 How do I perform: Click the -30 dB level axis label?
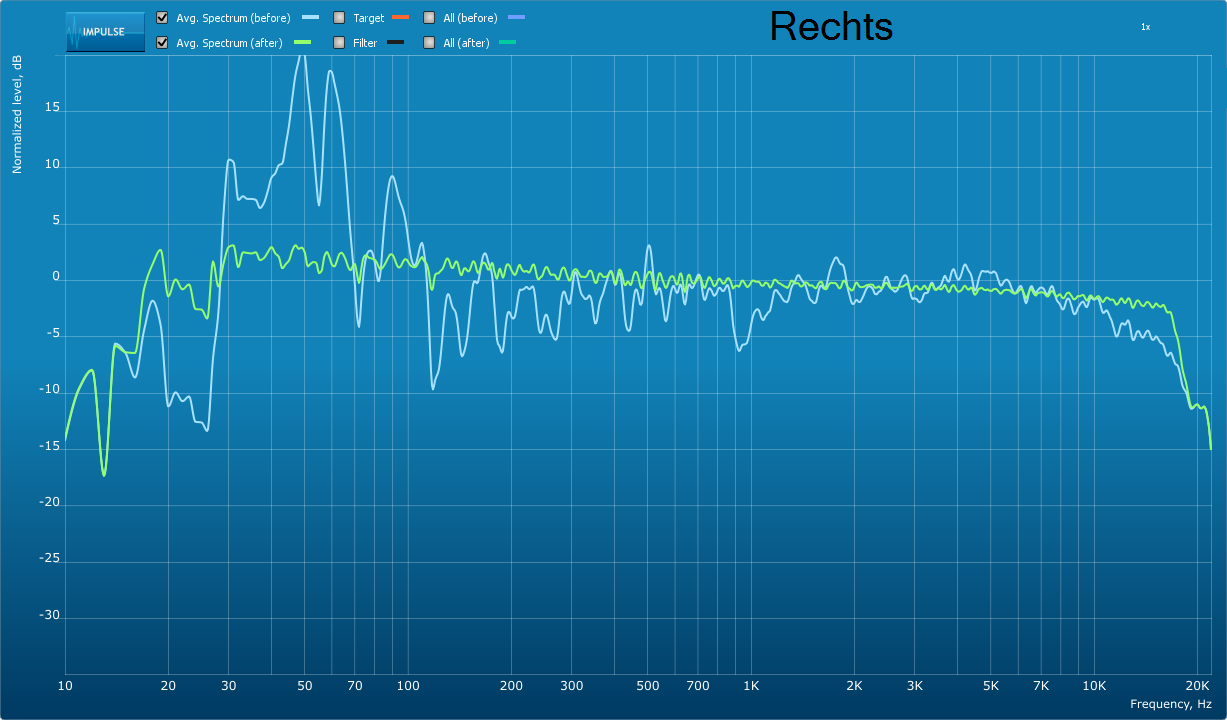[x=49, y=616]
